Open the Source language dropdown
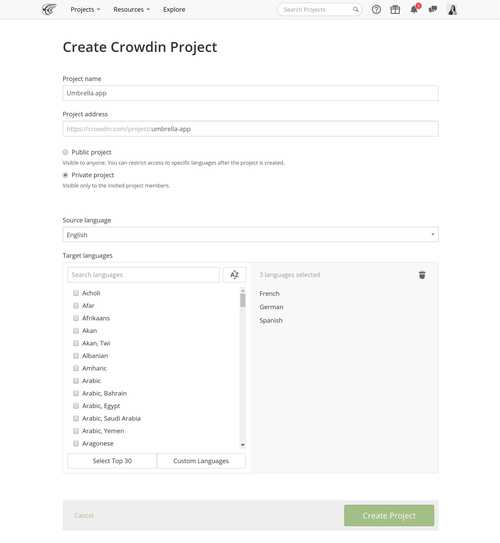500x543 pixels. (251, 234)
